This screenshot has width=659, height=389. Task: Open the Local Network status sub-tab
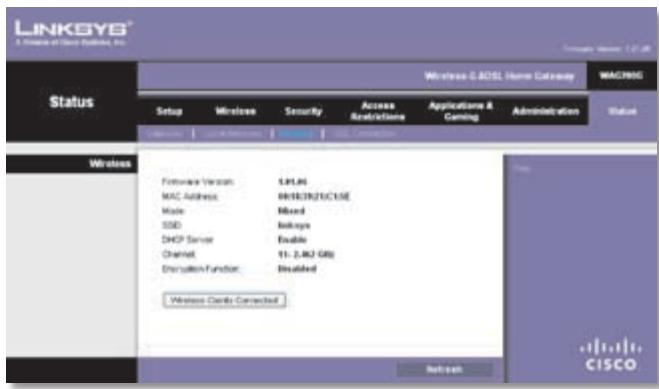tap(233, 134)
